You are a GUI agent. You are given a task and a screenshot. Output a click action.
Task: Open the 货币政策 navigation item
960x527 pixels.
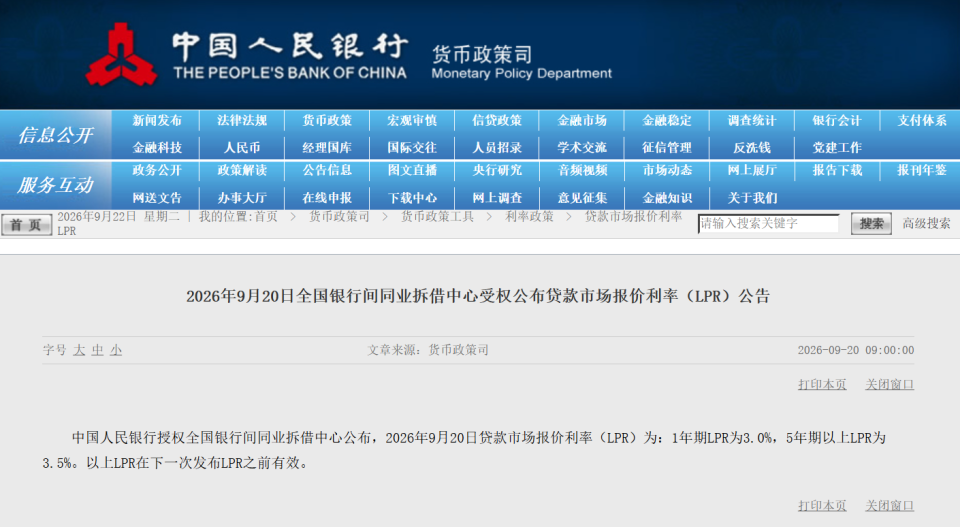coord(327,121)
